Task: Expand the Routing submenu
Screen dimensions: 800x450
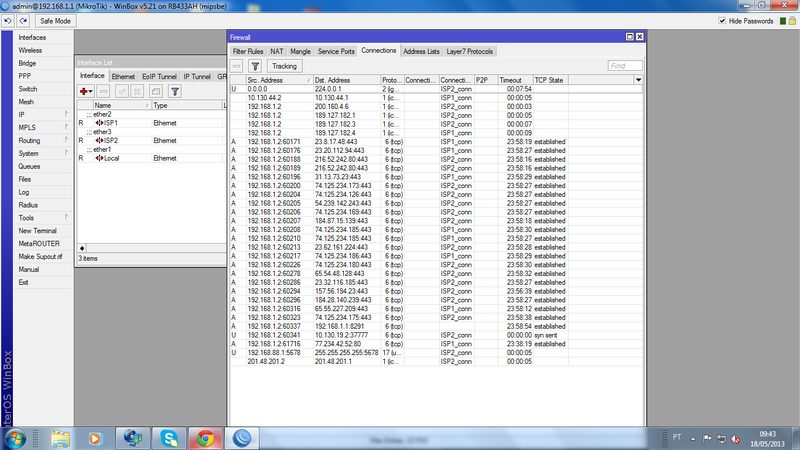Action: click(x=66, y=140)
